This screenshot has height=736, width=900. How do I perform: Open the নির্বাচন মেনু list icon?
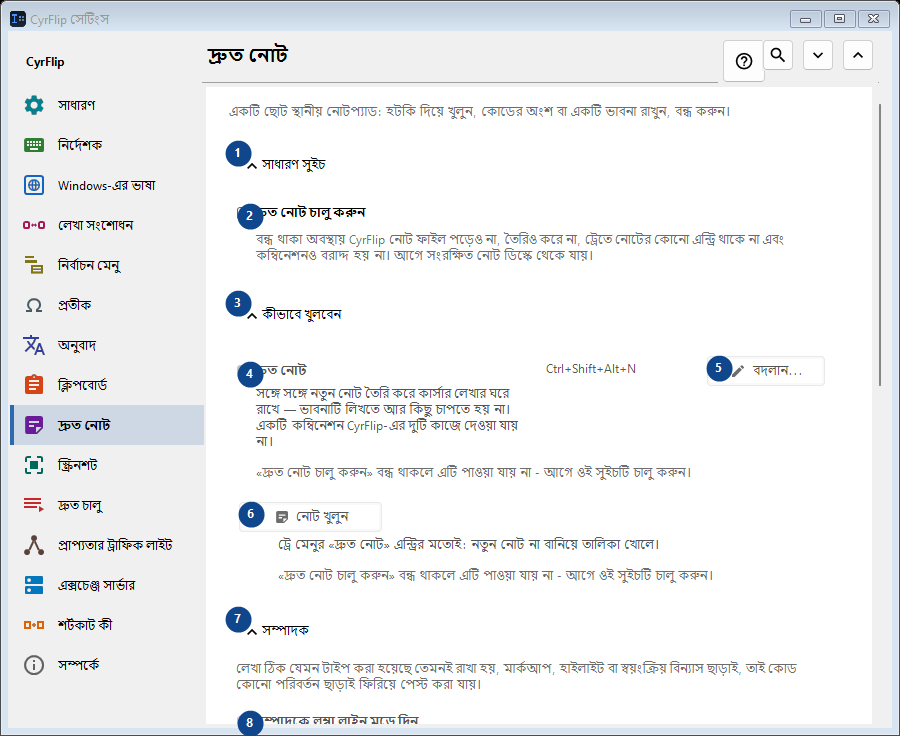pyautogui.click(x=34, y=265)
